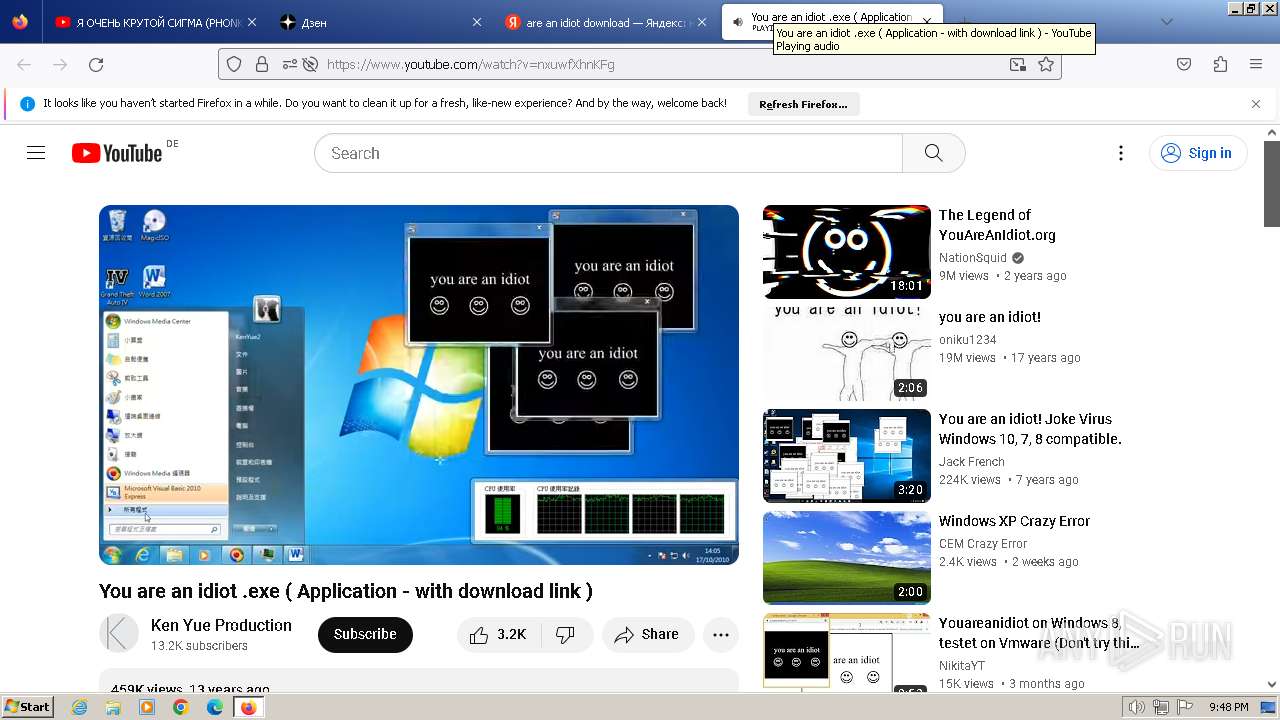The width and height of the screenshot is (1280, 720).
Task: Launch Internet Explorer from taskbar
Action: click(80, 707)
